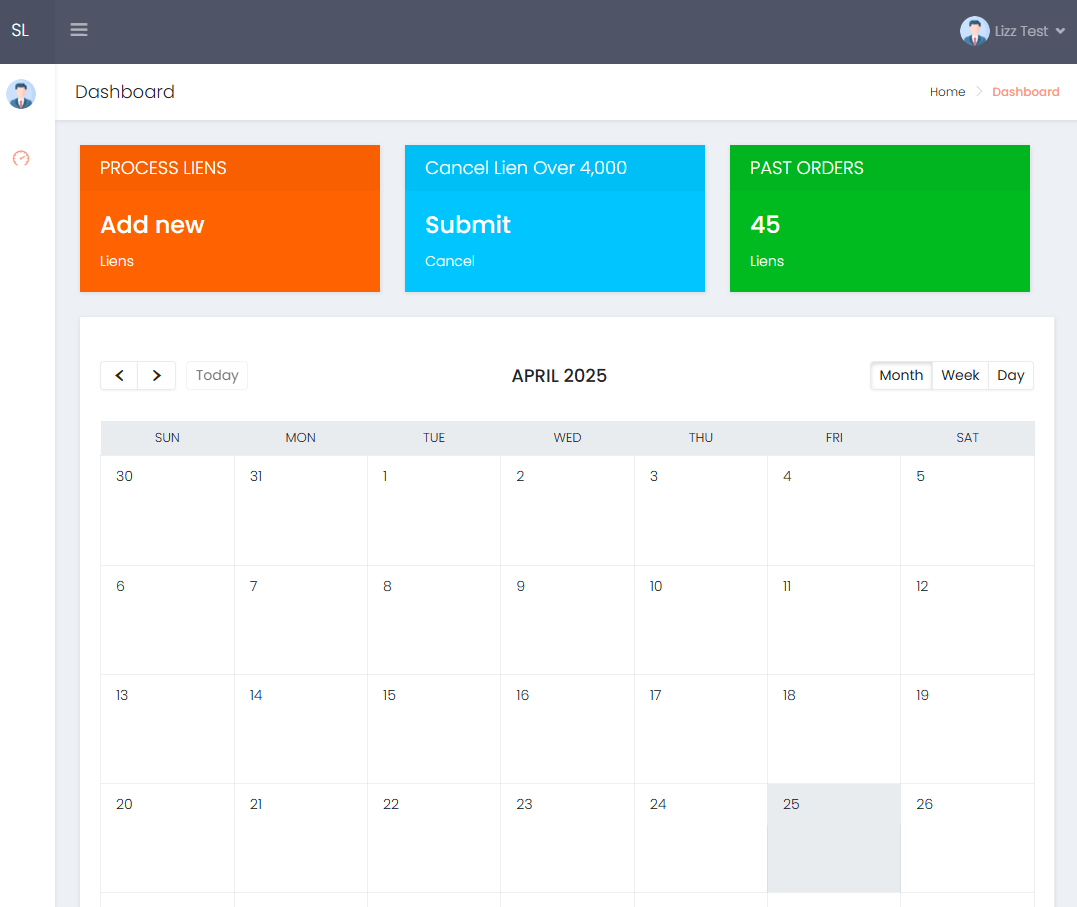
Task: Open the dashboard gauge icon in sidebar
Action: (x=21, y=158)
